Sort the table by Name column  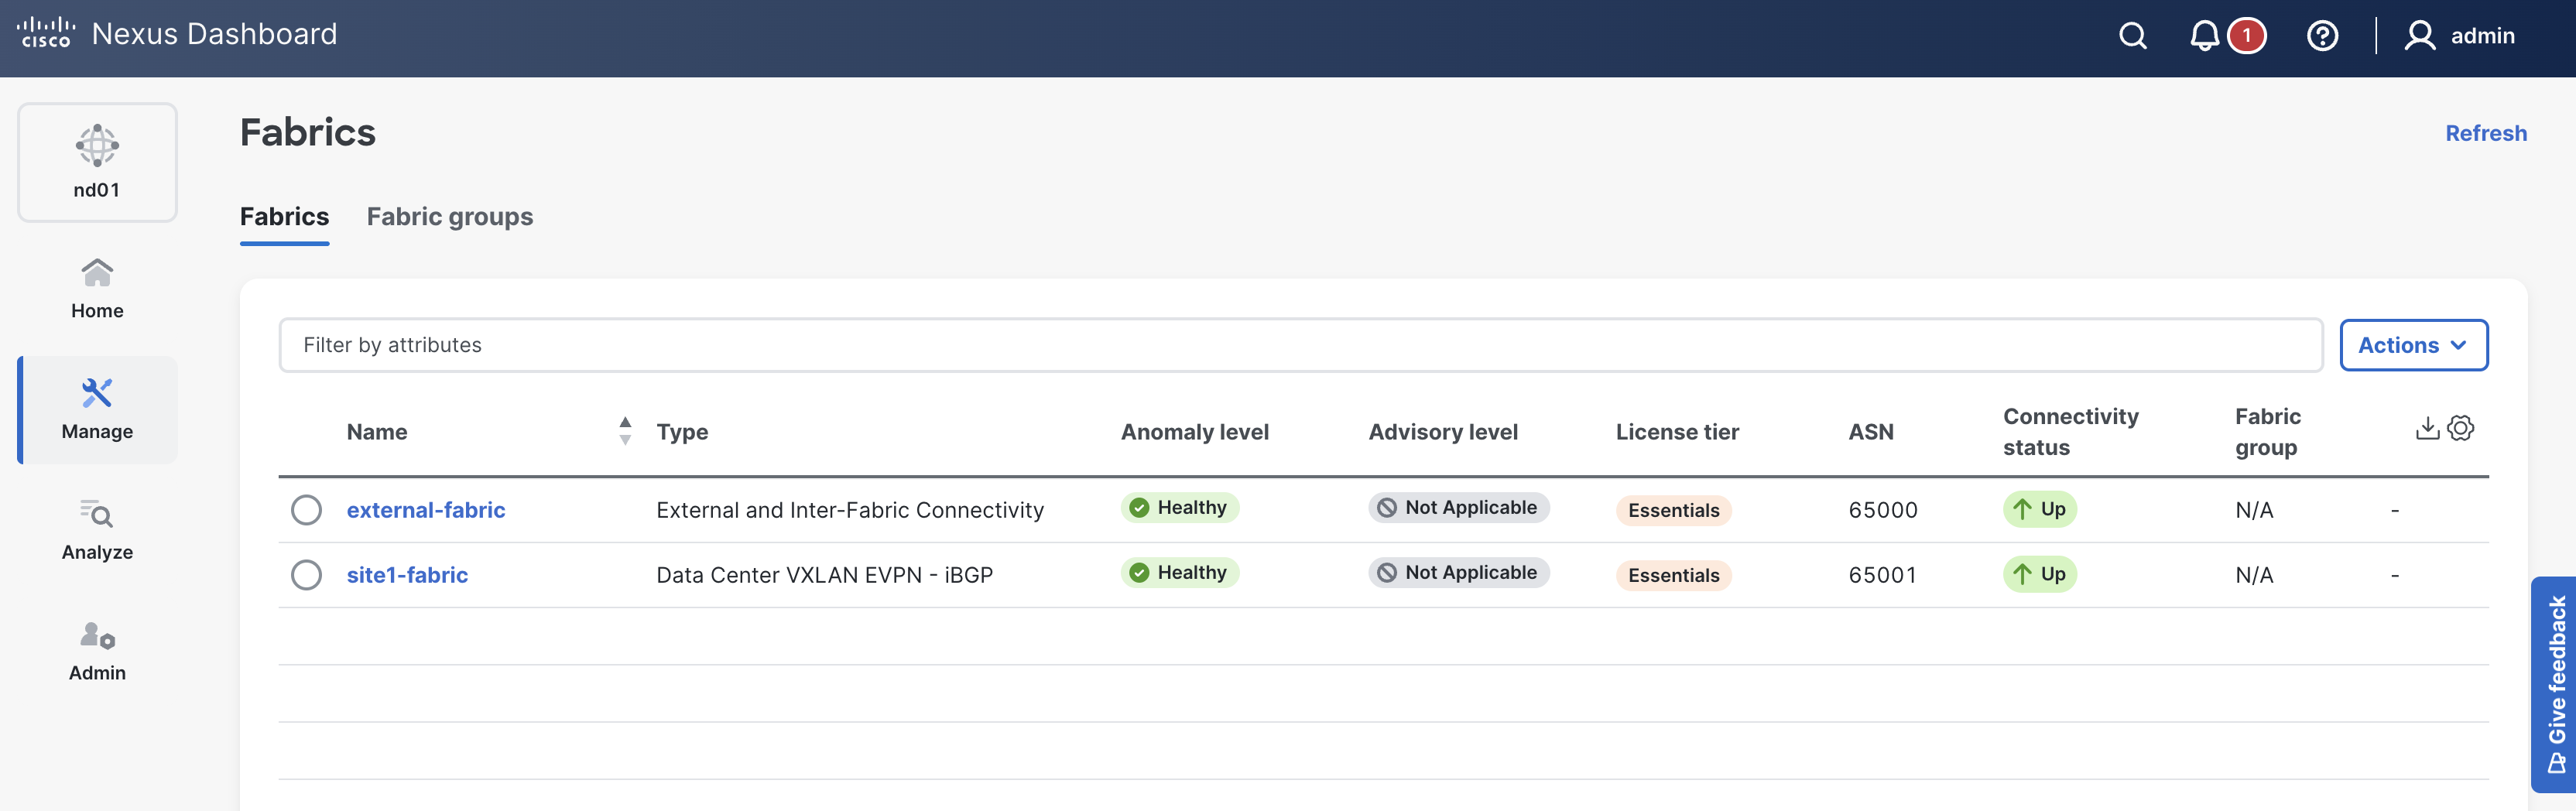point(625,431)
